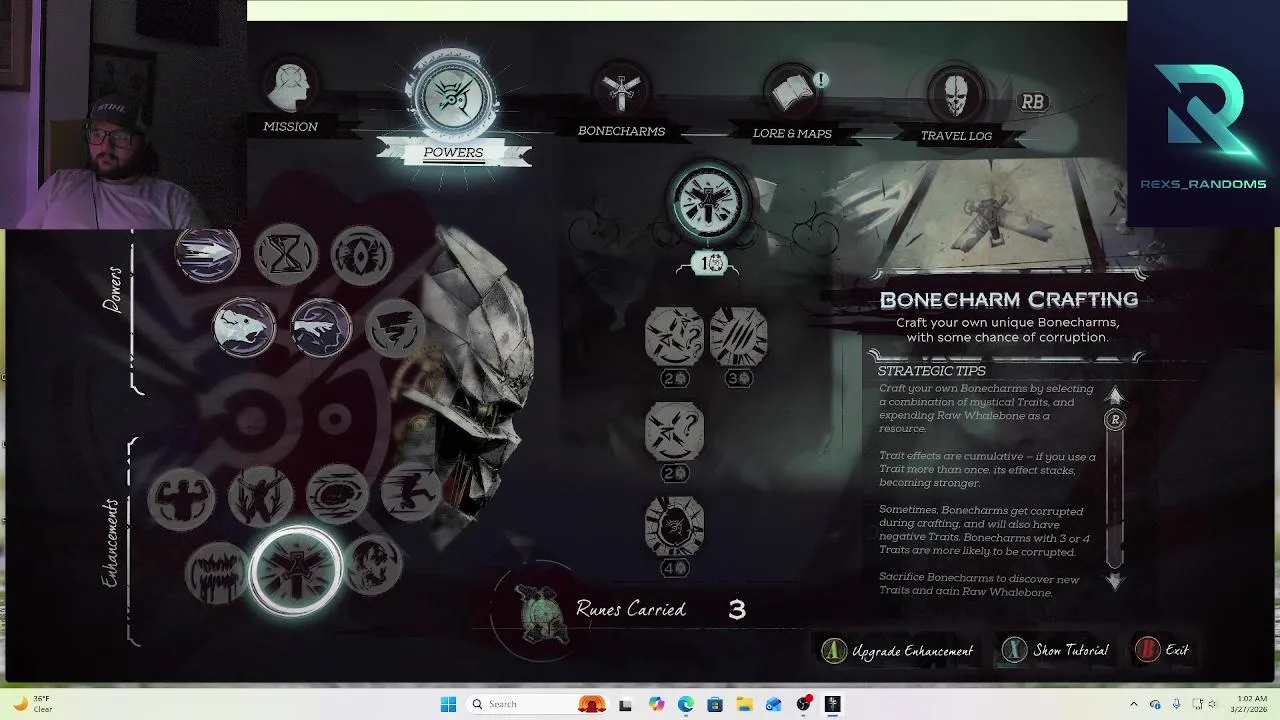The image size is (1280, 720).
Task: Click the Strategic Tips heading
Action: (932, 371)
